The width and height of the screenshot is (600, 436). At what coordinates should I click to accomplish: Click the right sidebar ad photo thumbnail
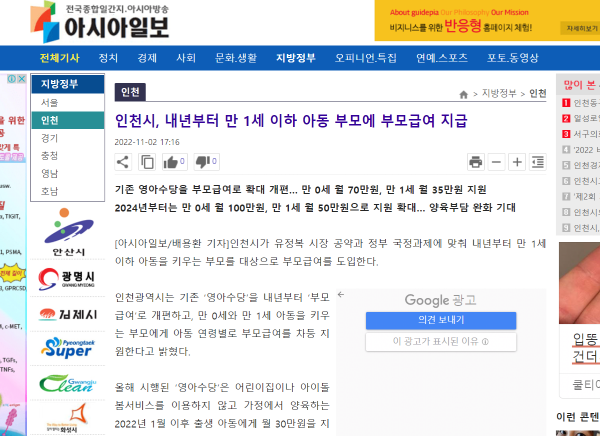[x=579, y=283]
